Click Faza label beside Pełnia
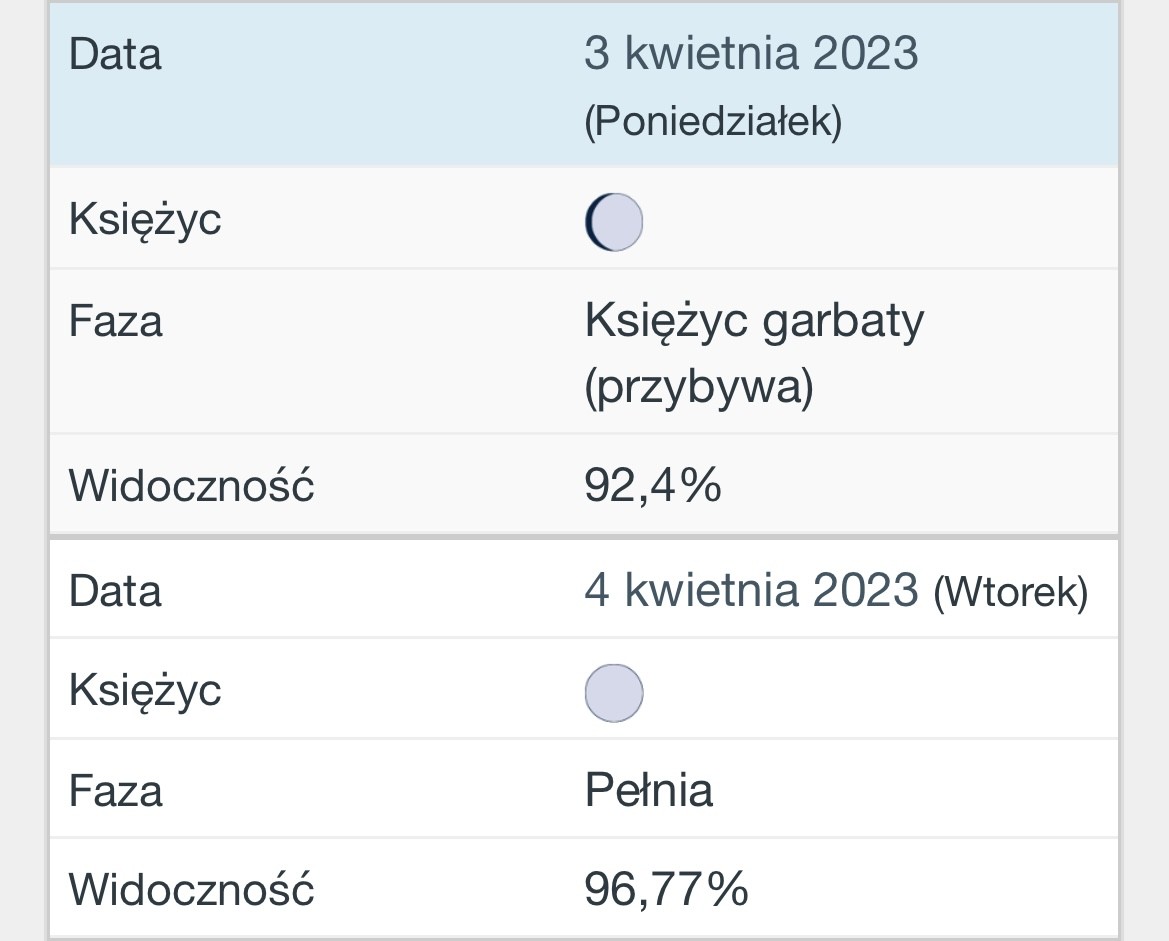 [115, 791]
